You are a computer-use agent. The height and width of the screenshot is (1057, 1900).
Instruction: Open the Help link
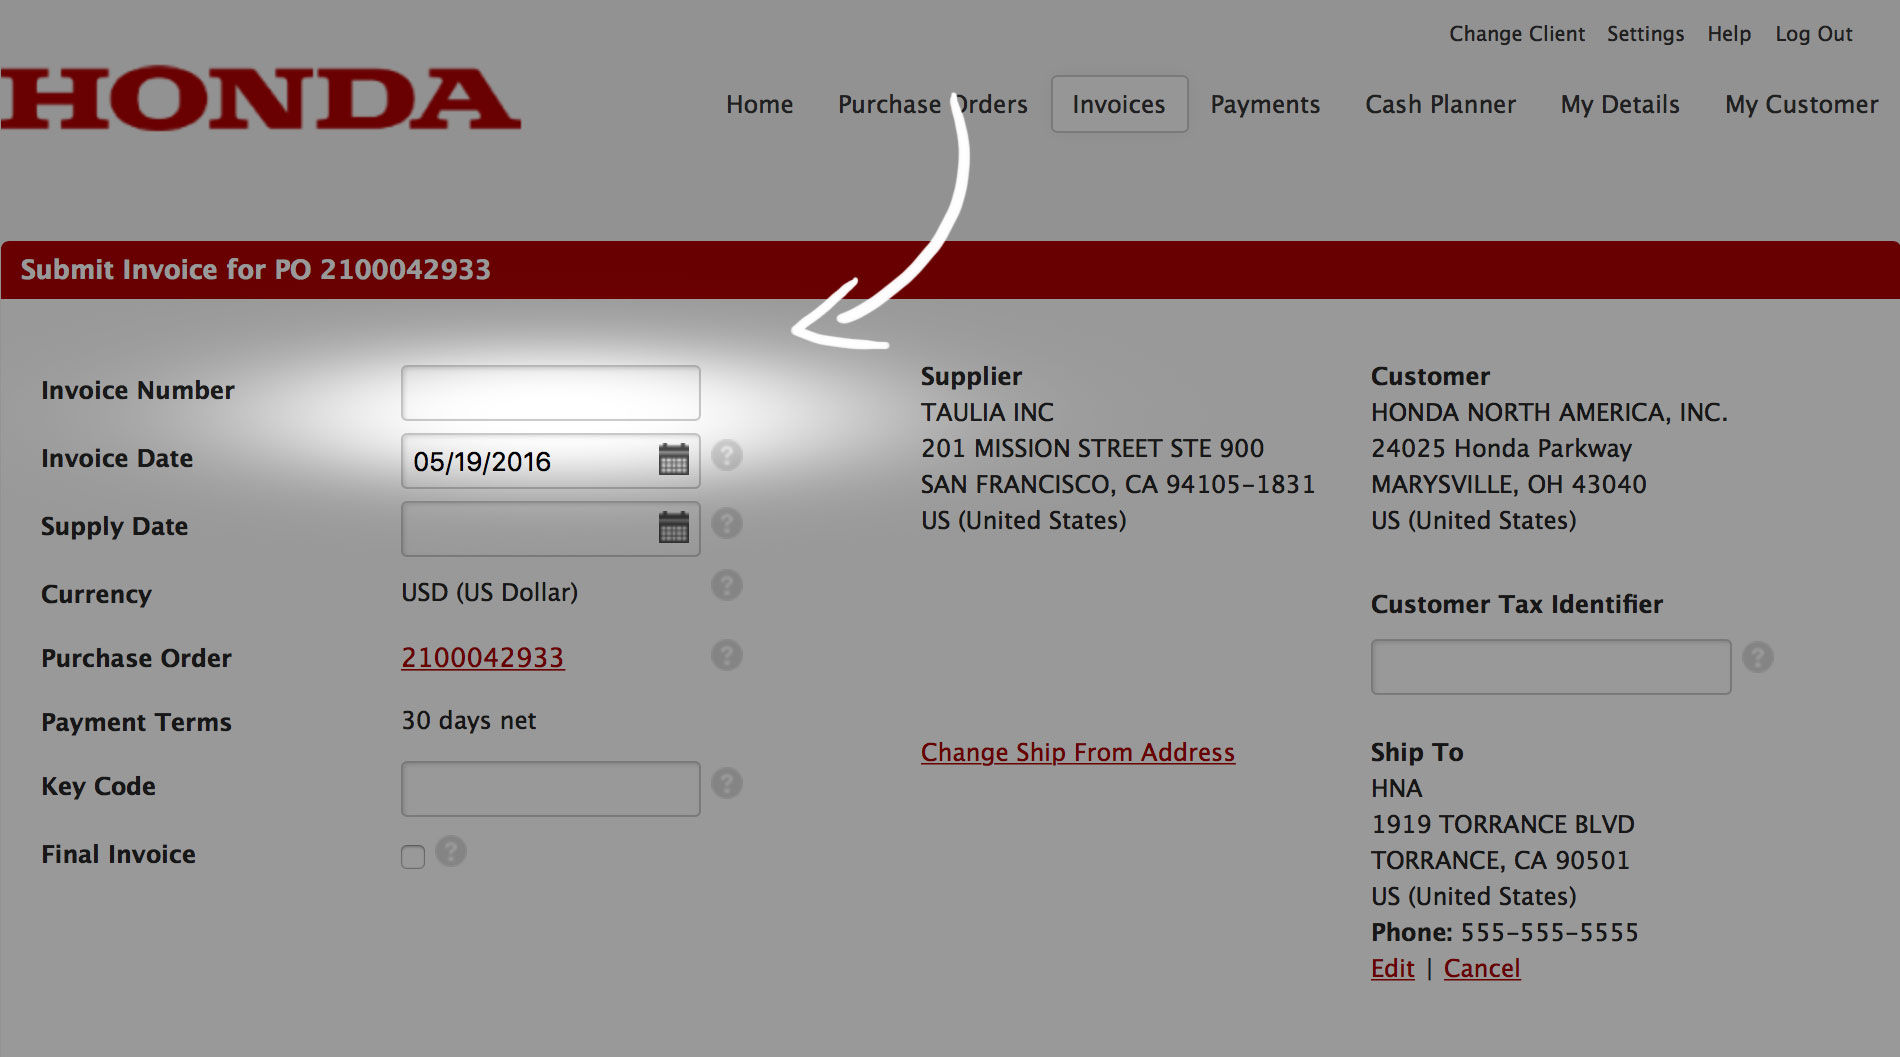[x=1729, y=34]
